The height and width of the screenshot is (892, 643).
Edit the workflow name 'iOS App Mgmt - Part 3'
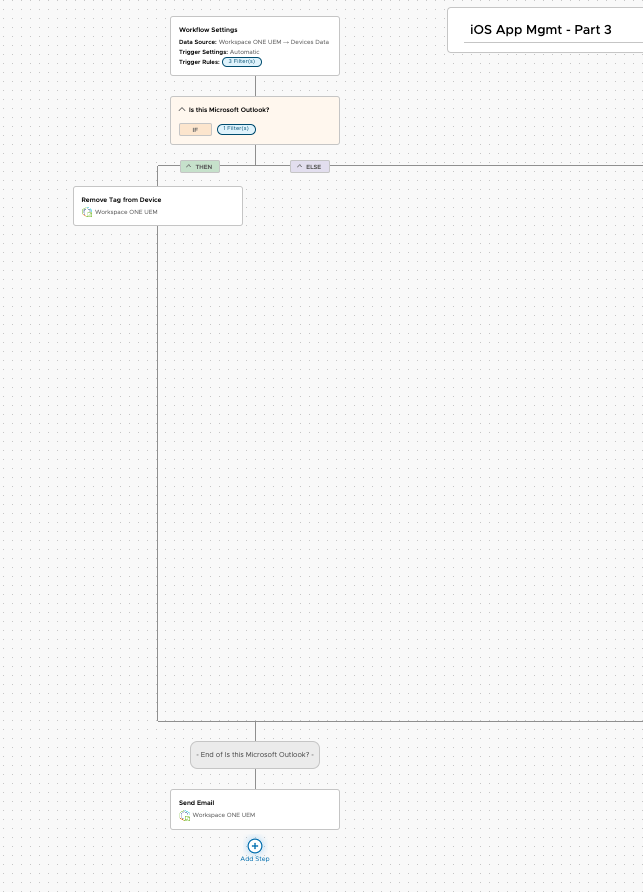(x=541, y=30)
